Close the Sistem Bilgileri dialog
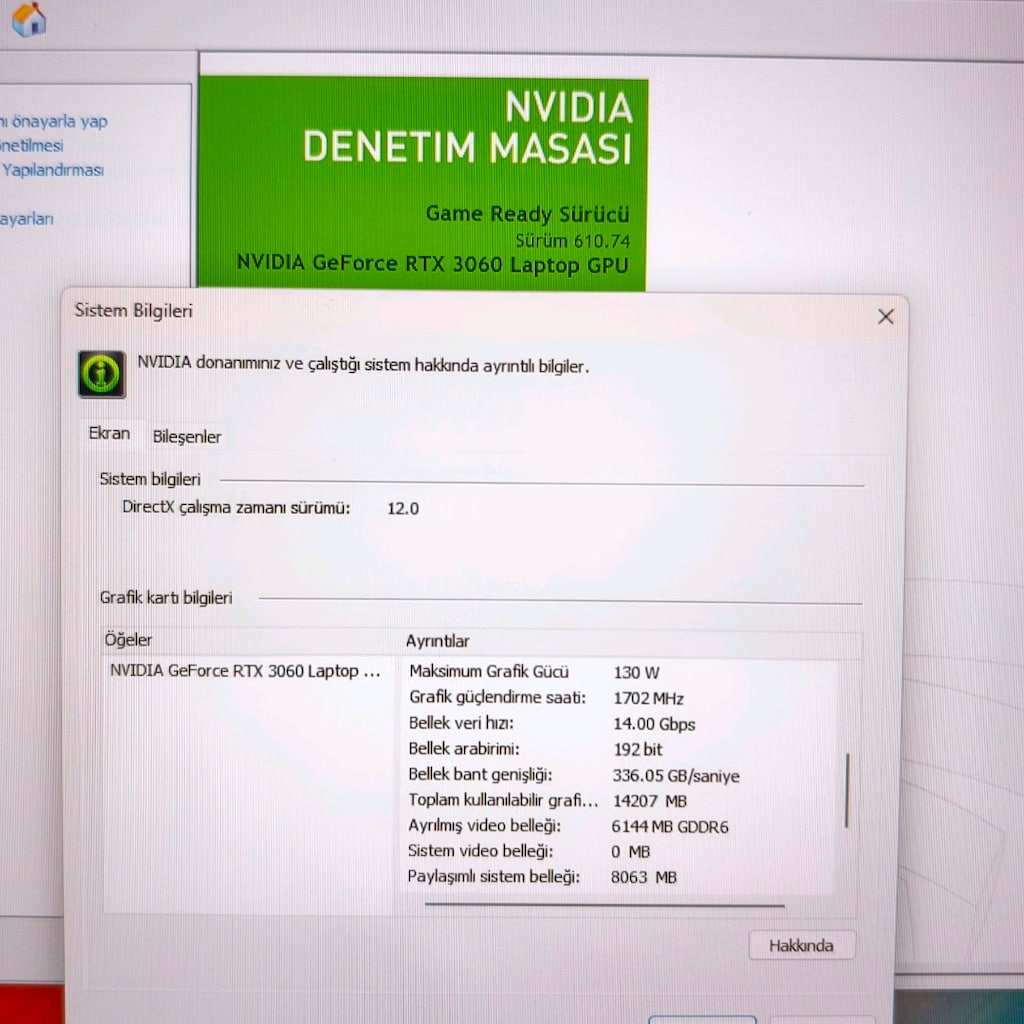This screenshot has height=1024, width=1024. [x=886, y=317]
